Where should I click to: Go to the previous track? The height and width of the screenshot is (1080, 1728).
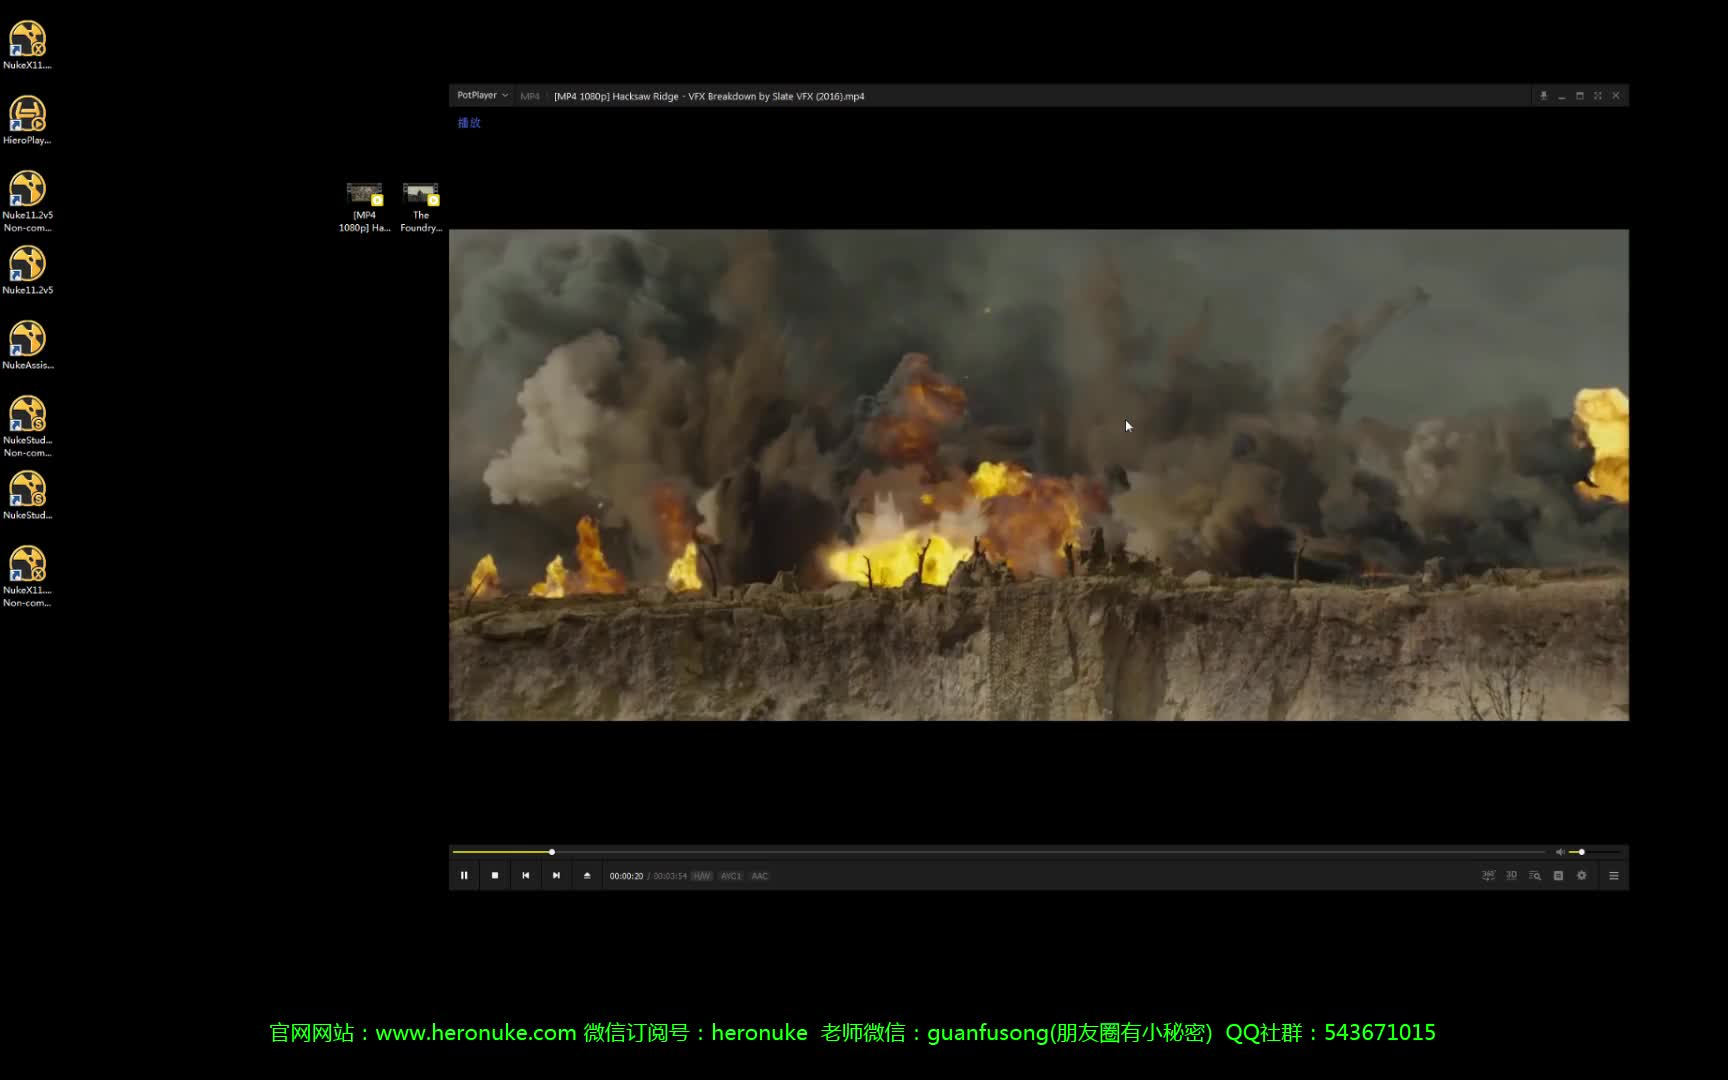click(x=526, y=875)
